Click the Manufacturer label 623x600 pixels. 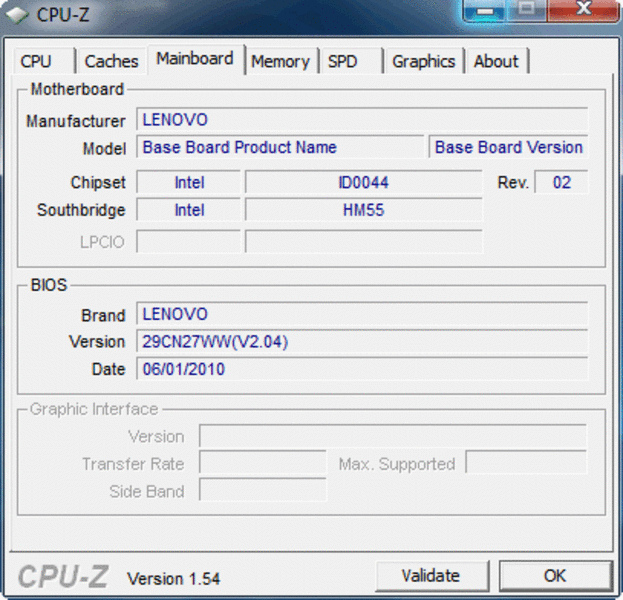tap(75, 121)
